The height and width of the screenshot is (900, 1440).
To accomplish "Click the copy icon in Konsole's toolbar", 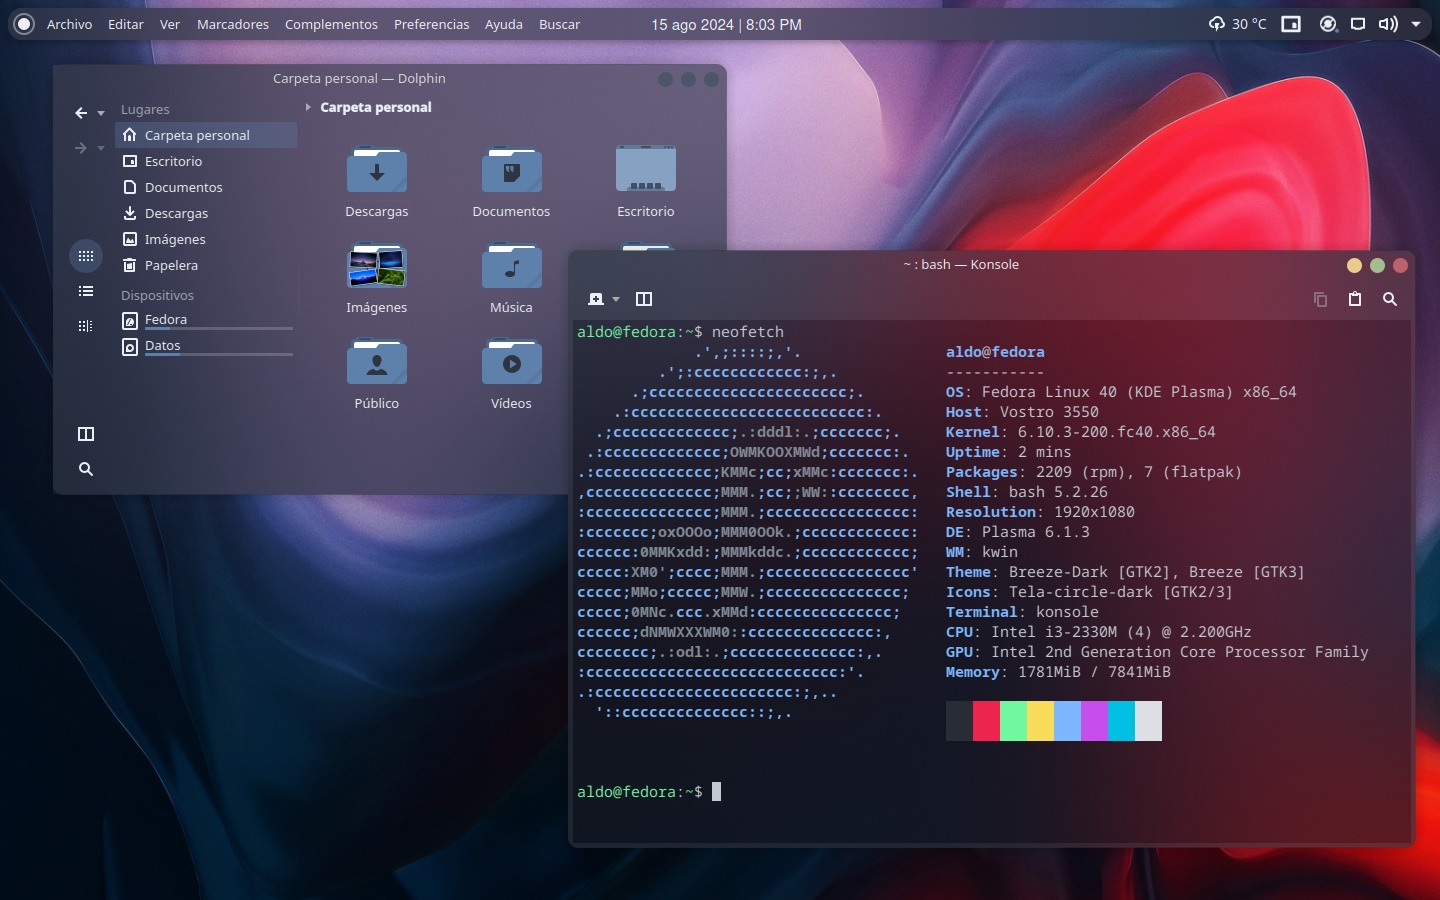I will click(1320, 299).
